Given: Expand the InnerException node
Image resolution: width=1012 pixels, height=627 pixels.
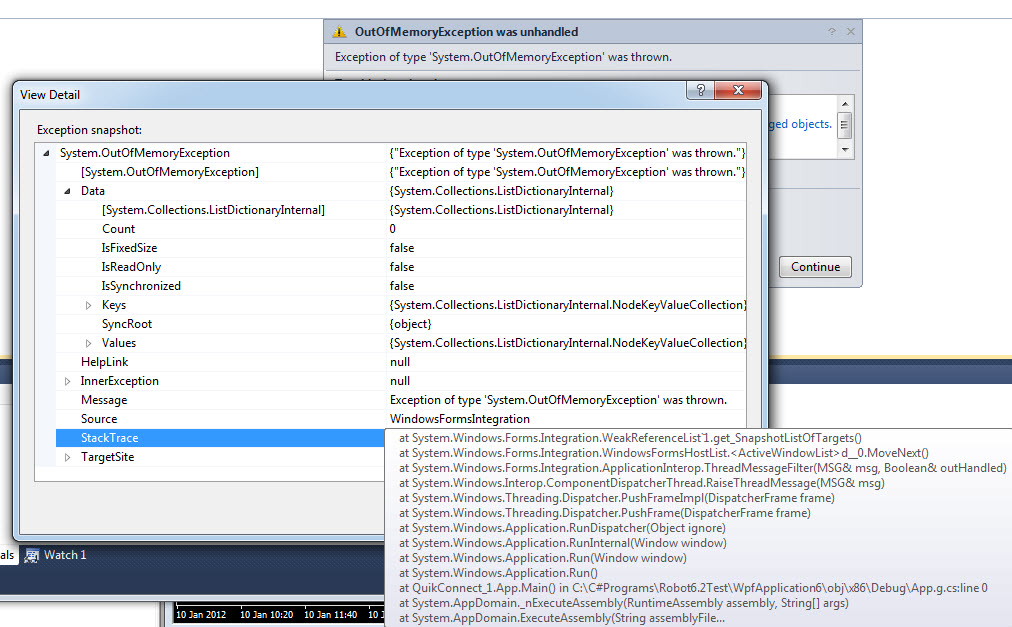Looking at the screenshot, I should (x=67, y=381).
